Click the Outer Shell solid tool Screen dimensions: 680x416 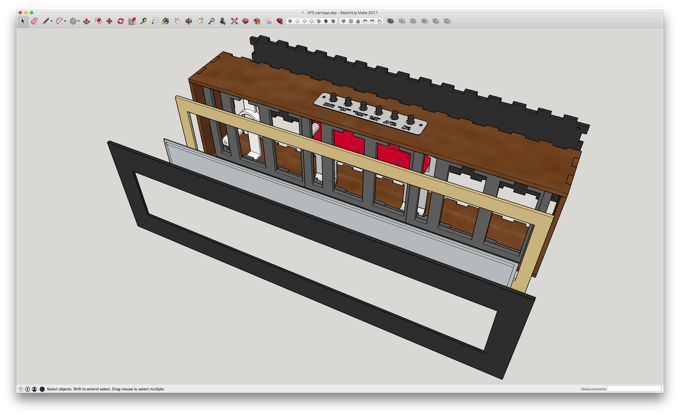point(390,21)
